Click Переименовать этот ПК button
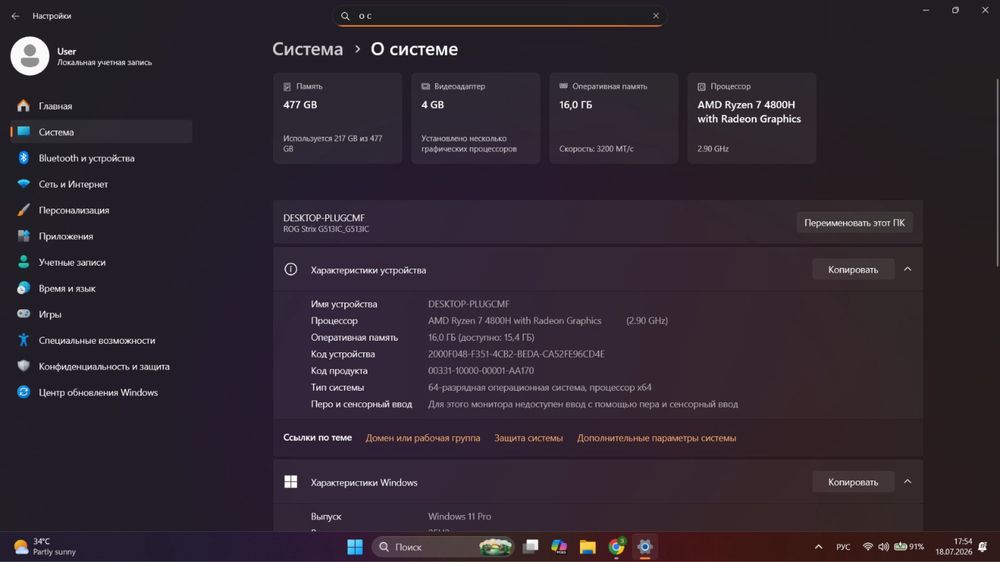Viewport: 1000px width, 562px height. click(854, 223)
